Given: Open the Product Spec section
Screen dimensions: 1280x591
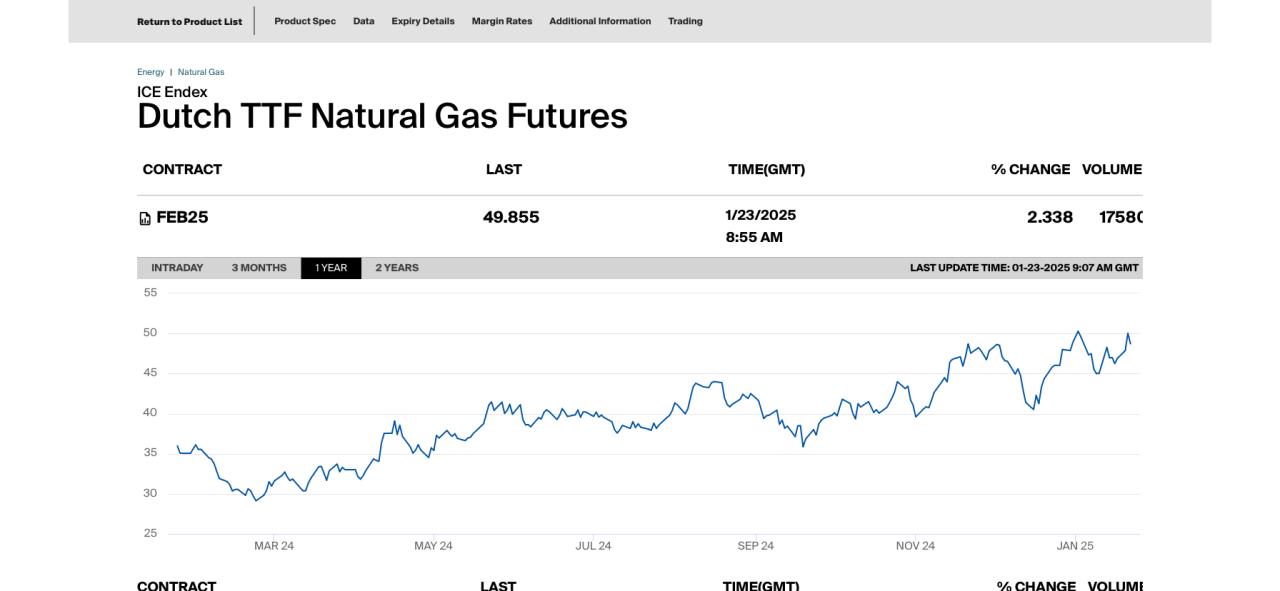Looking at the screenshot, I should coord(305,21).
